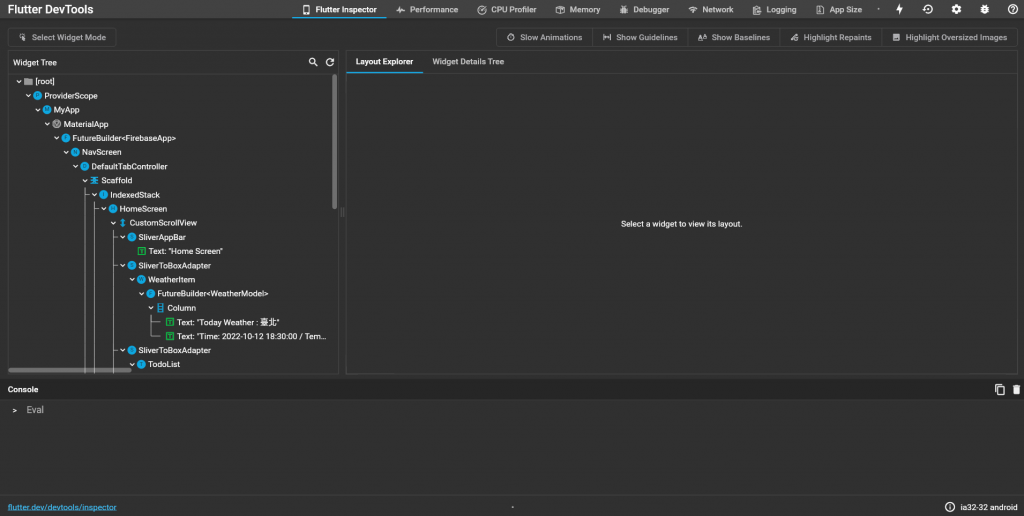Viewport: 1024px width, 516px height.
Task: Collapse the IndexedStack node
Action: [x=95, y=195]
